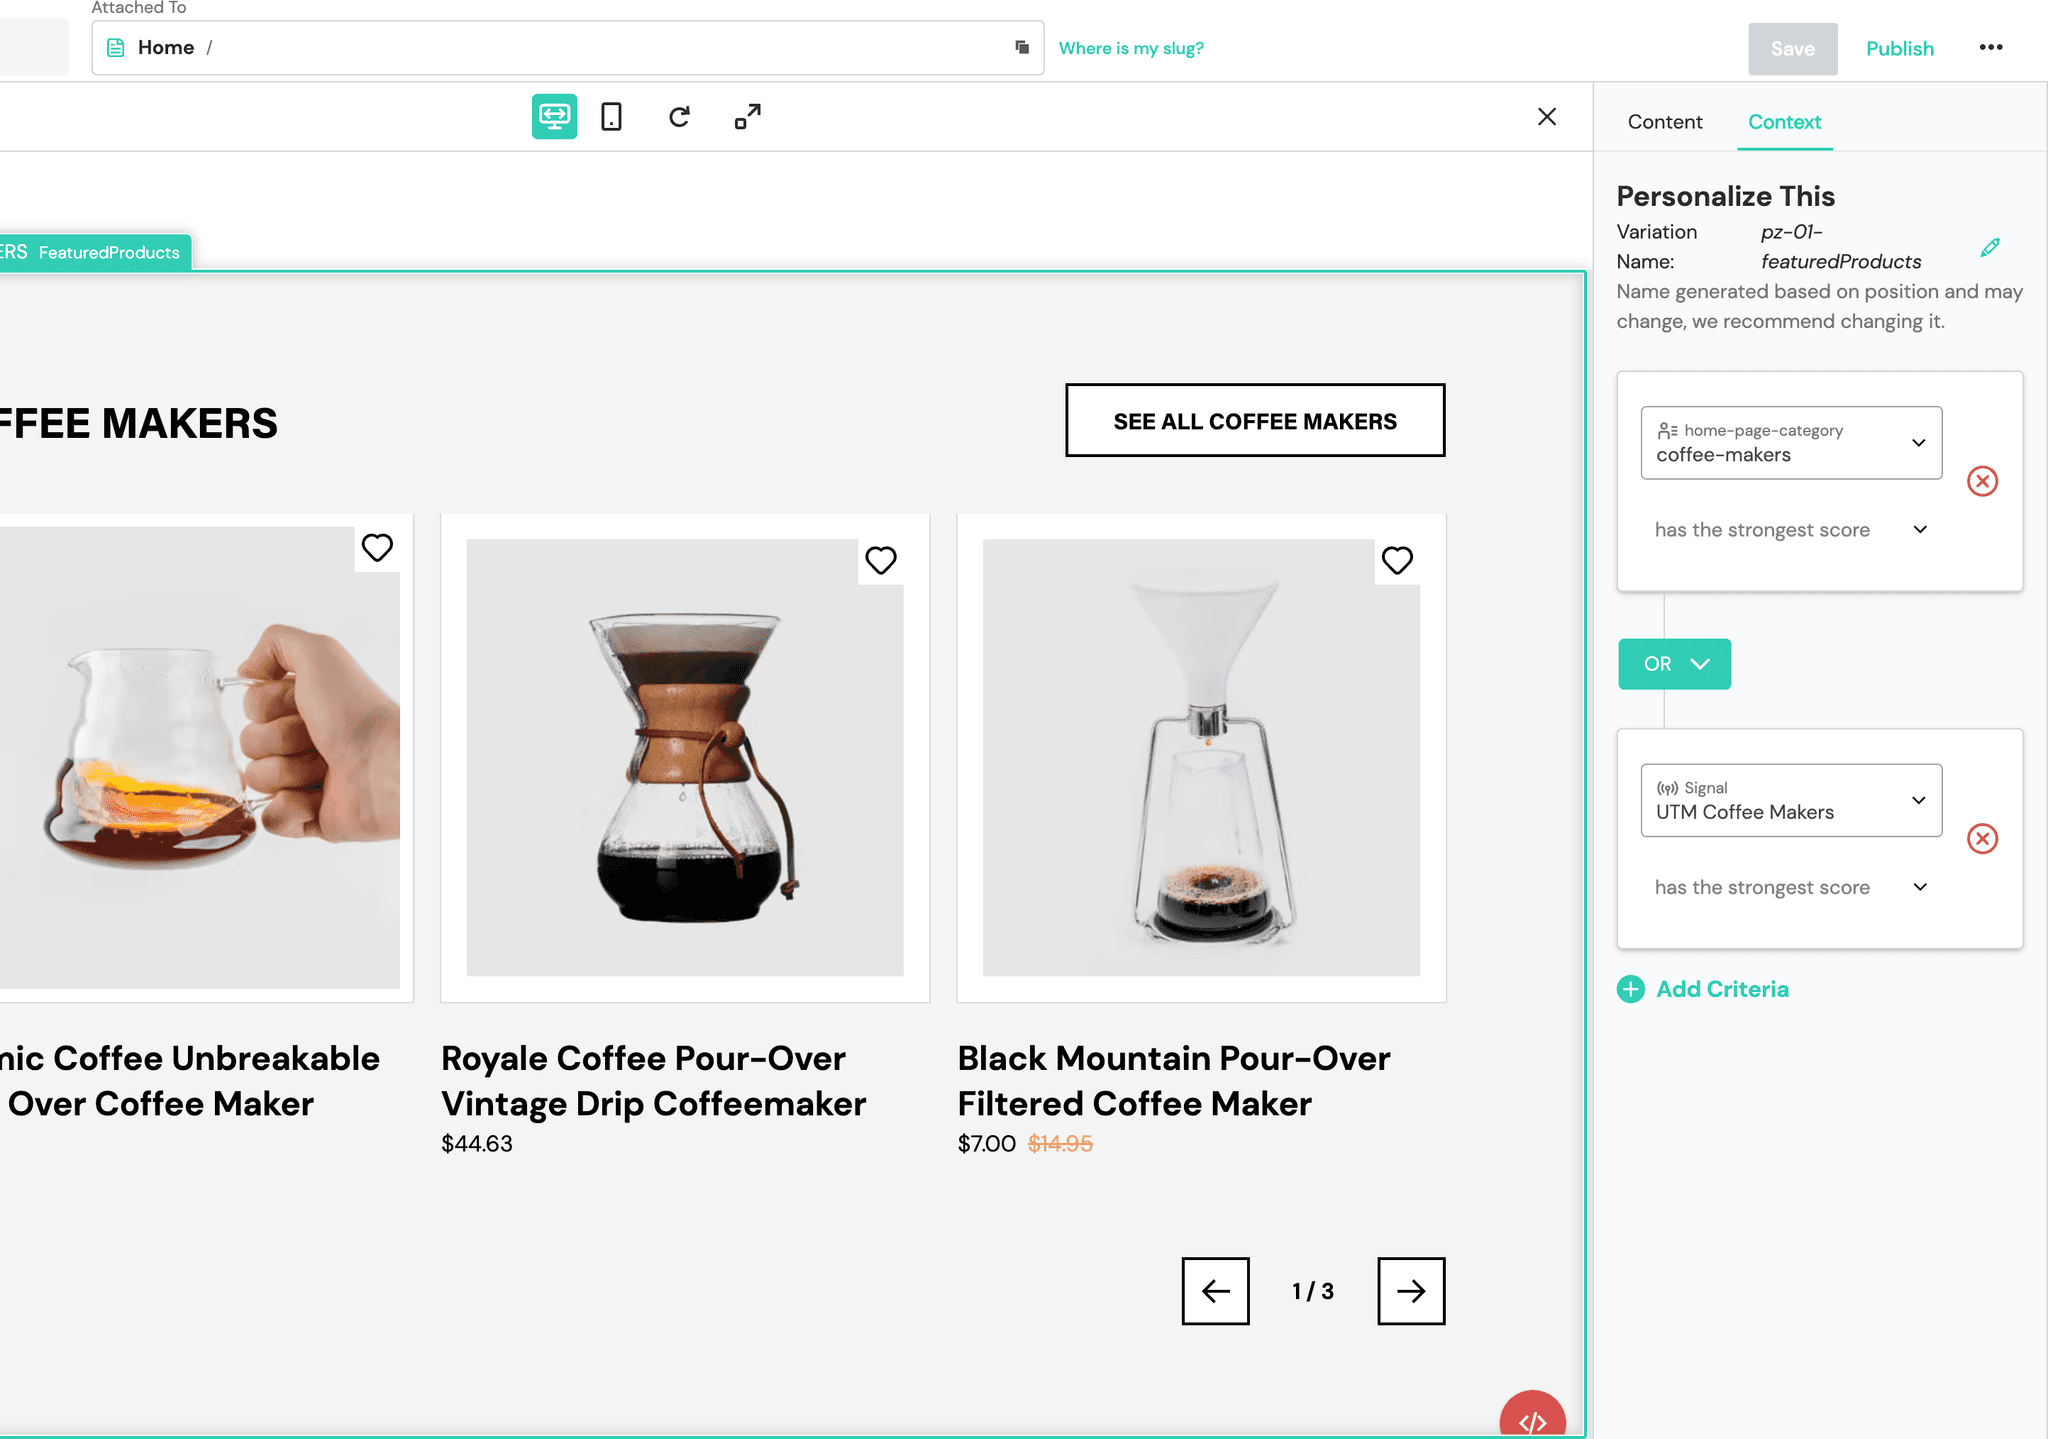Expand the UTM Coffee Makers signal dropdown
This screenshot has height=1439, width=2048.
pyautogui.click(x=1917, y=799)
